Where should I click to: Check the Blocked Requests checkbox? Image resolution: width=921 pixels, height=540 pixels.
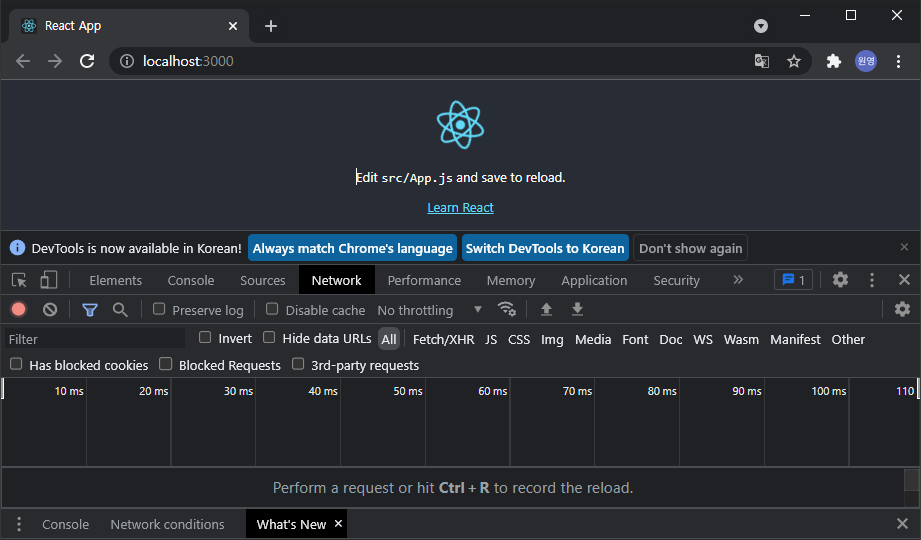[x=166, y=364]
